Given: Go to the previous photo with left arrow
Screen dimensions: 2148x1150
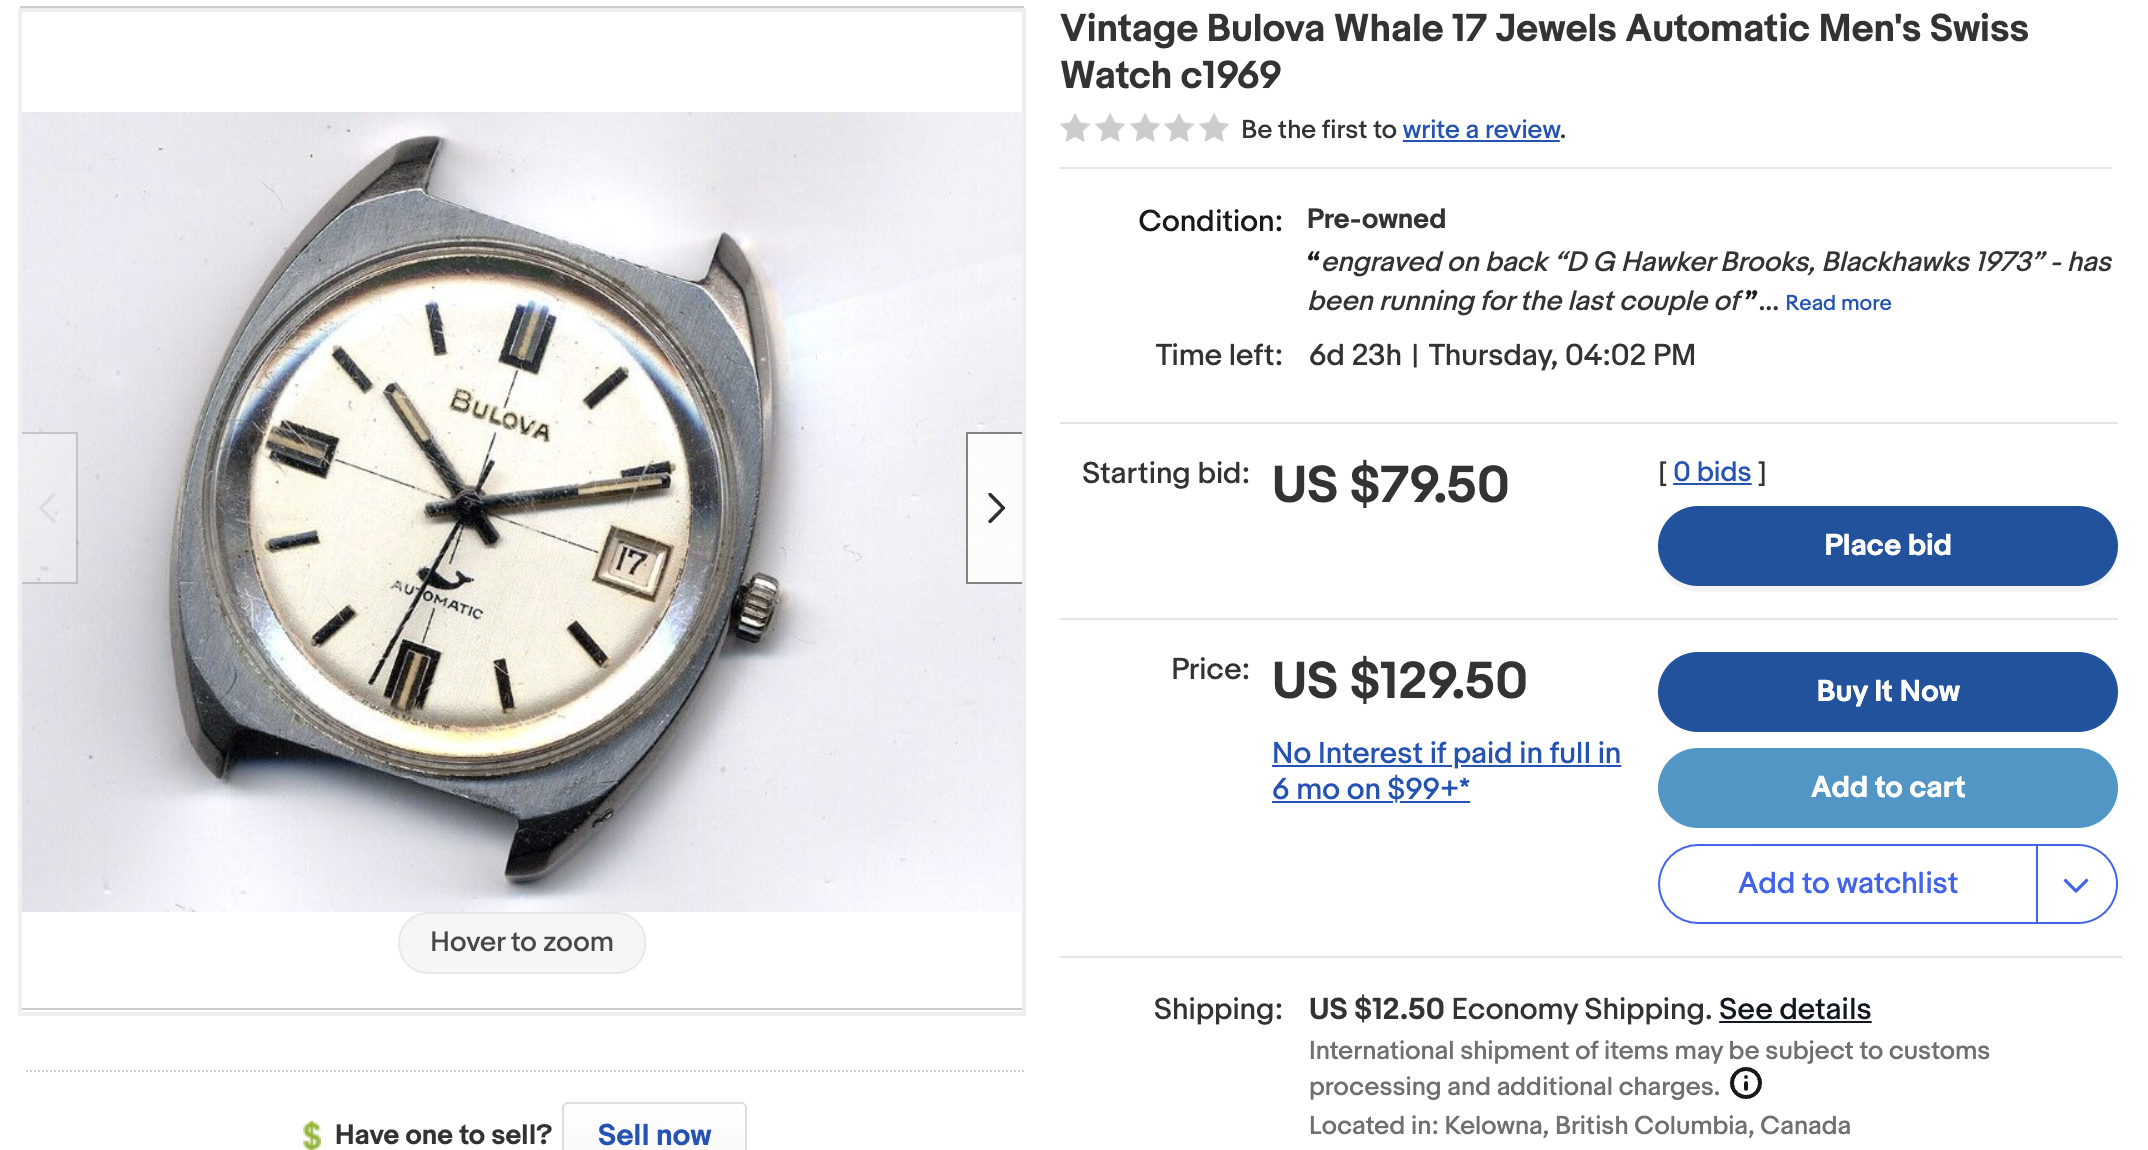Looking at the screenshot, I should point(49,508).
